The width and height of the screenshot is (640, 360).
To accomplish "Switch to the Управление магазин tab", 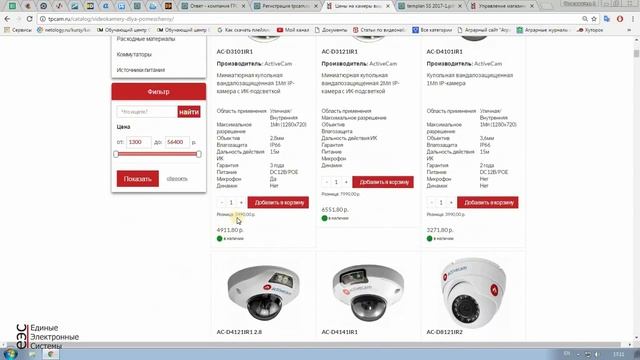I will point(502,6).
